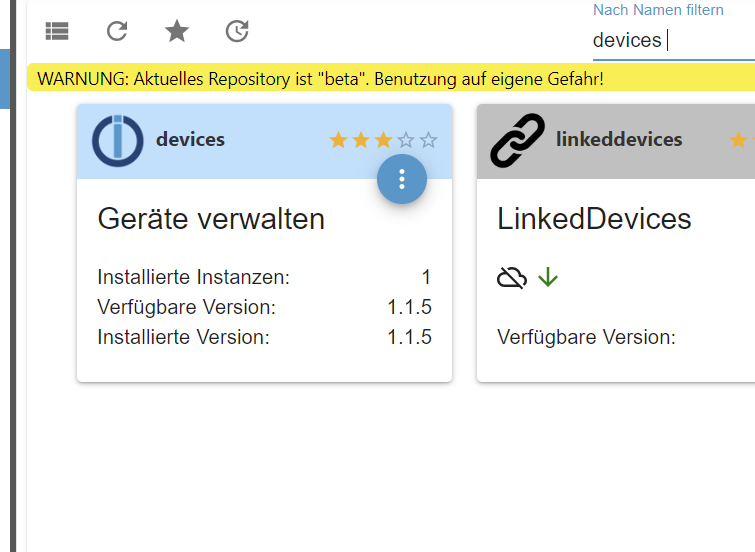Click the linkeddevices chain link logo

(x=518, y=140)
